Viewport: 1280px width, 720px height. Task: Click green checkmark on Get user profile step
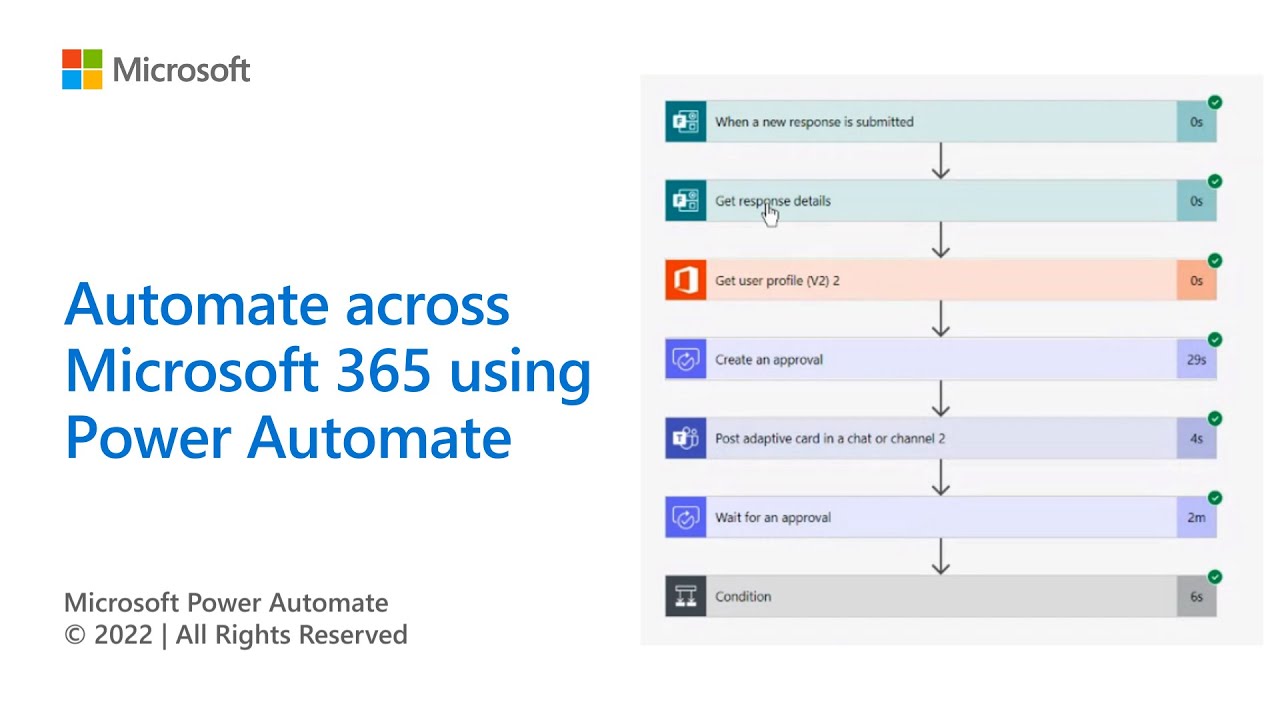coord(1215,260)
